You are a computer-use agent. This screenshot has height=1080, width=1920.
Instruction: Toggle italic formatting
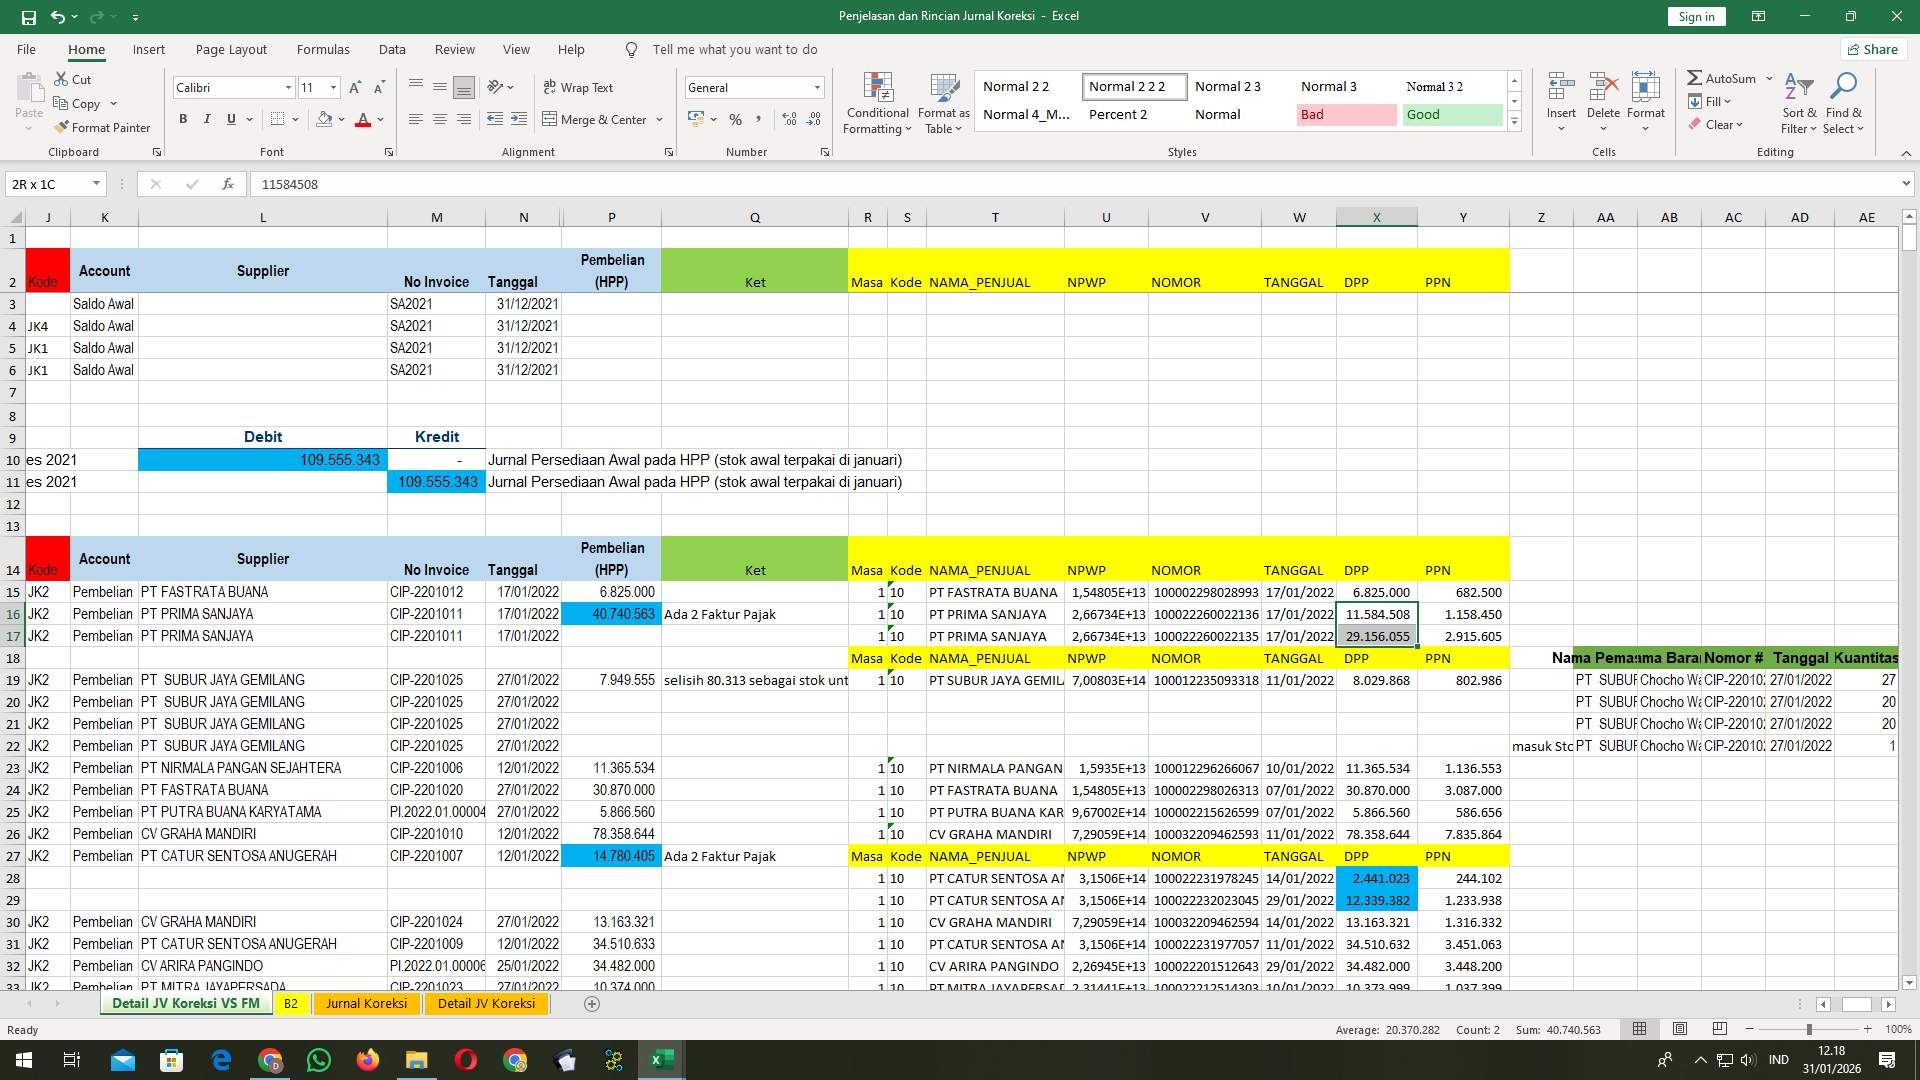[x=207, y=119]
